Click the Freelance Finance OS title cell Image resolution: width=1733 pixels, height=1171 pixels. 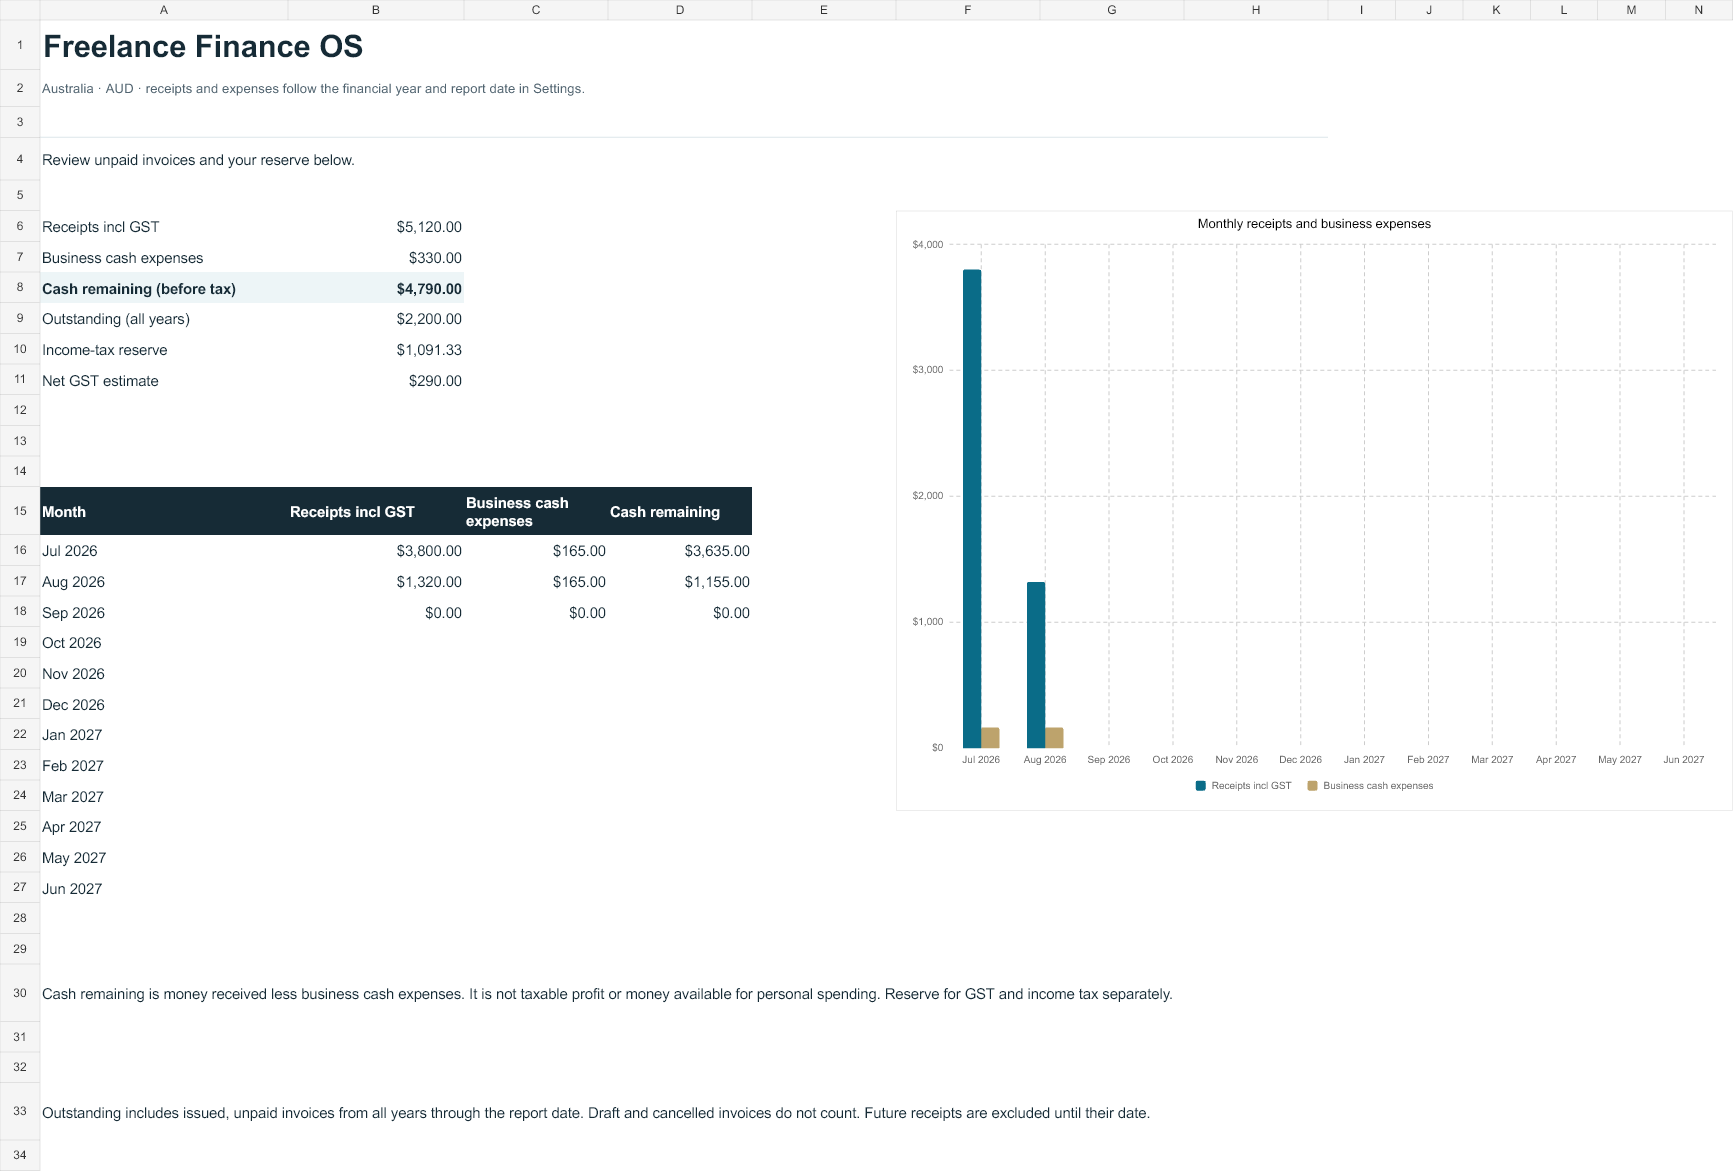(203, 46)
